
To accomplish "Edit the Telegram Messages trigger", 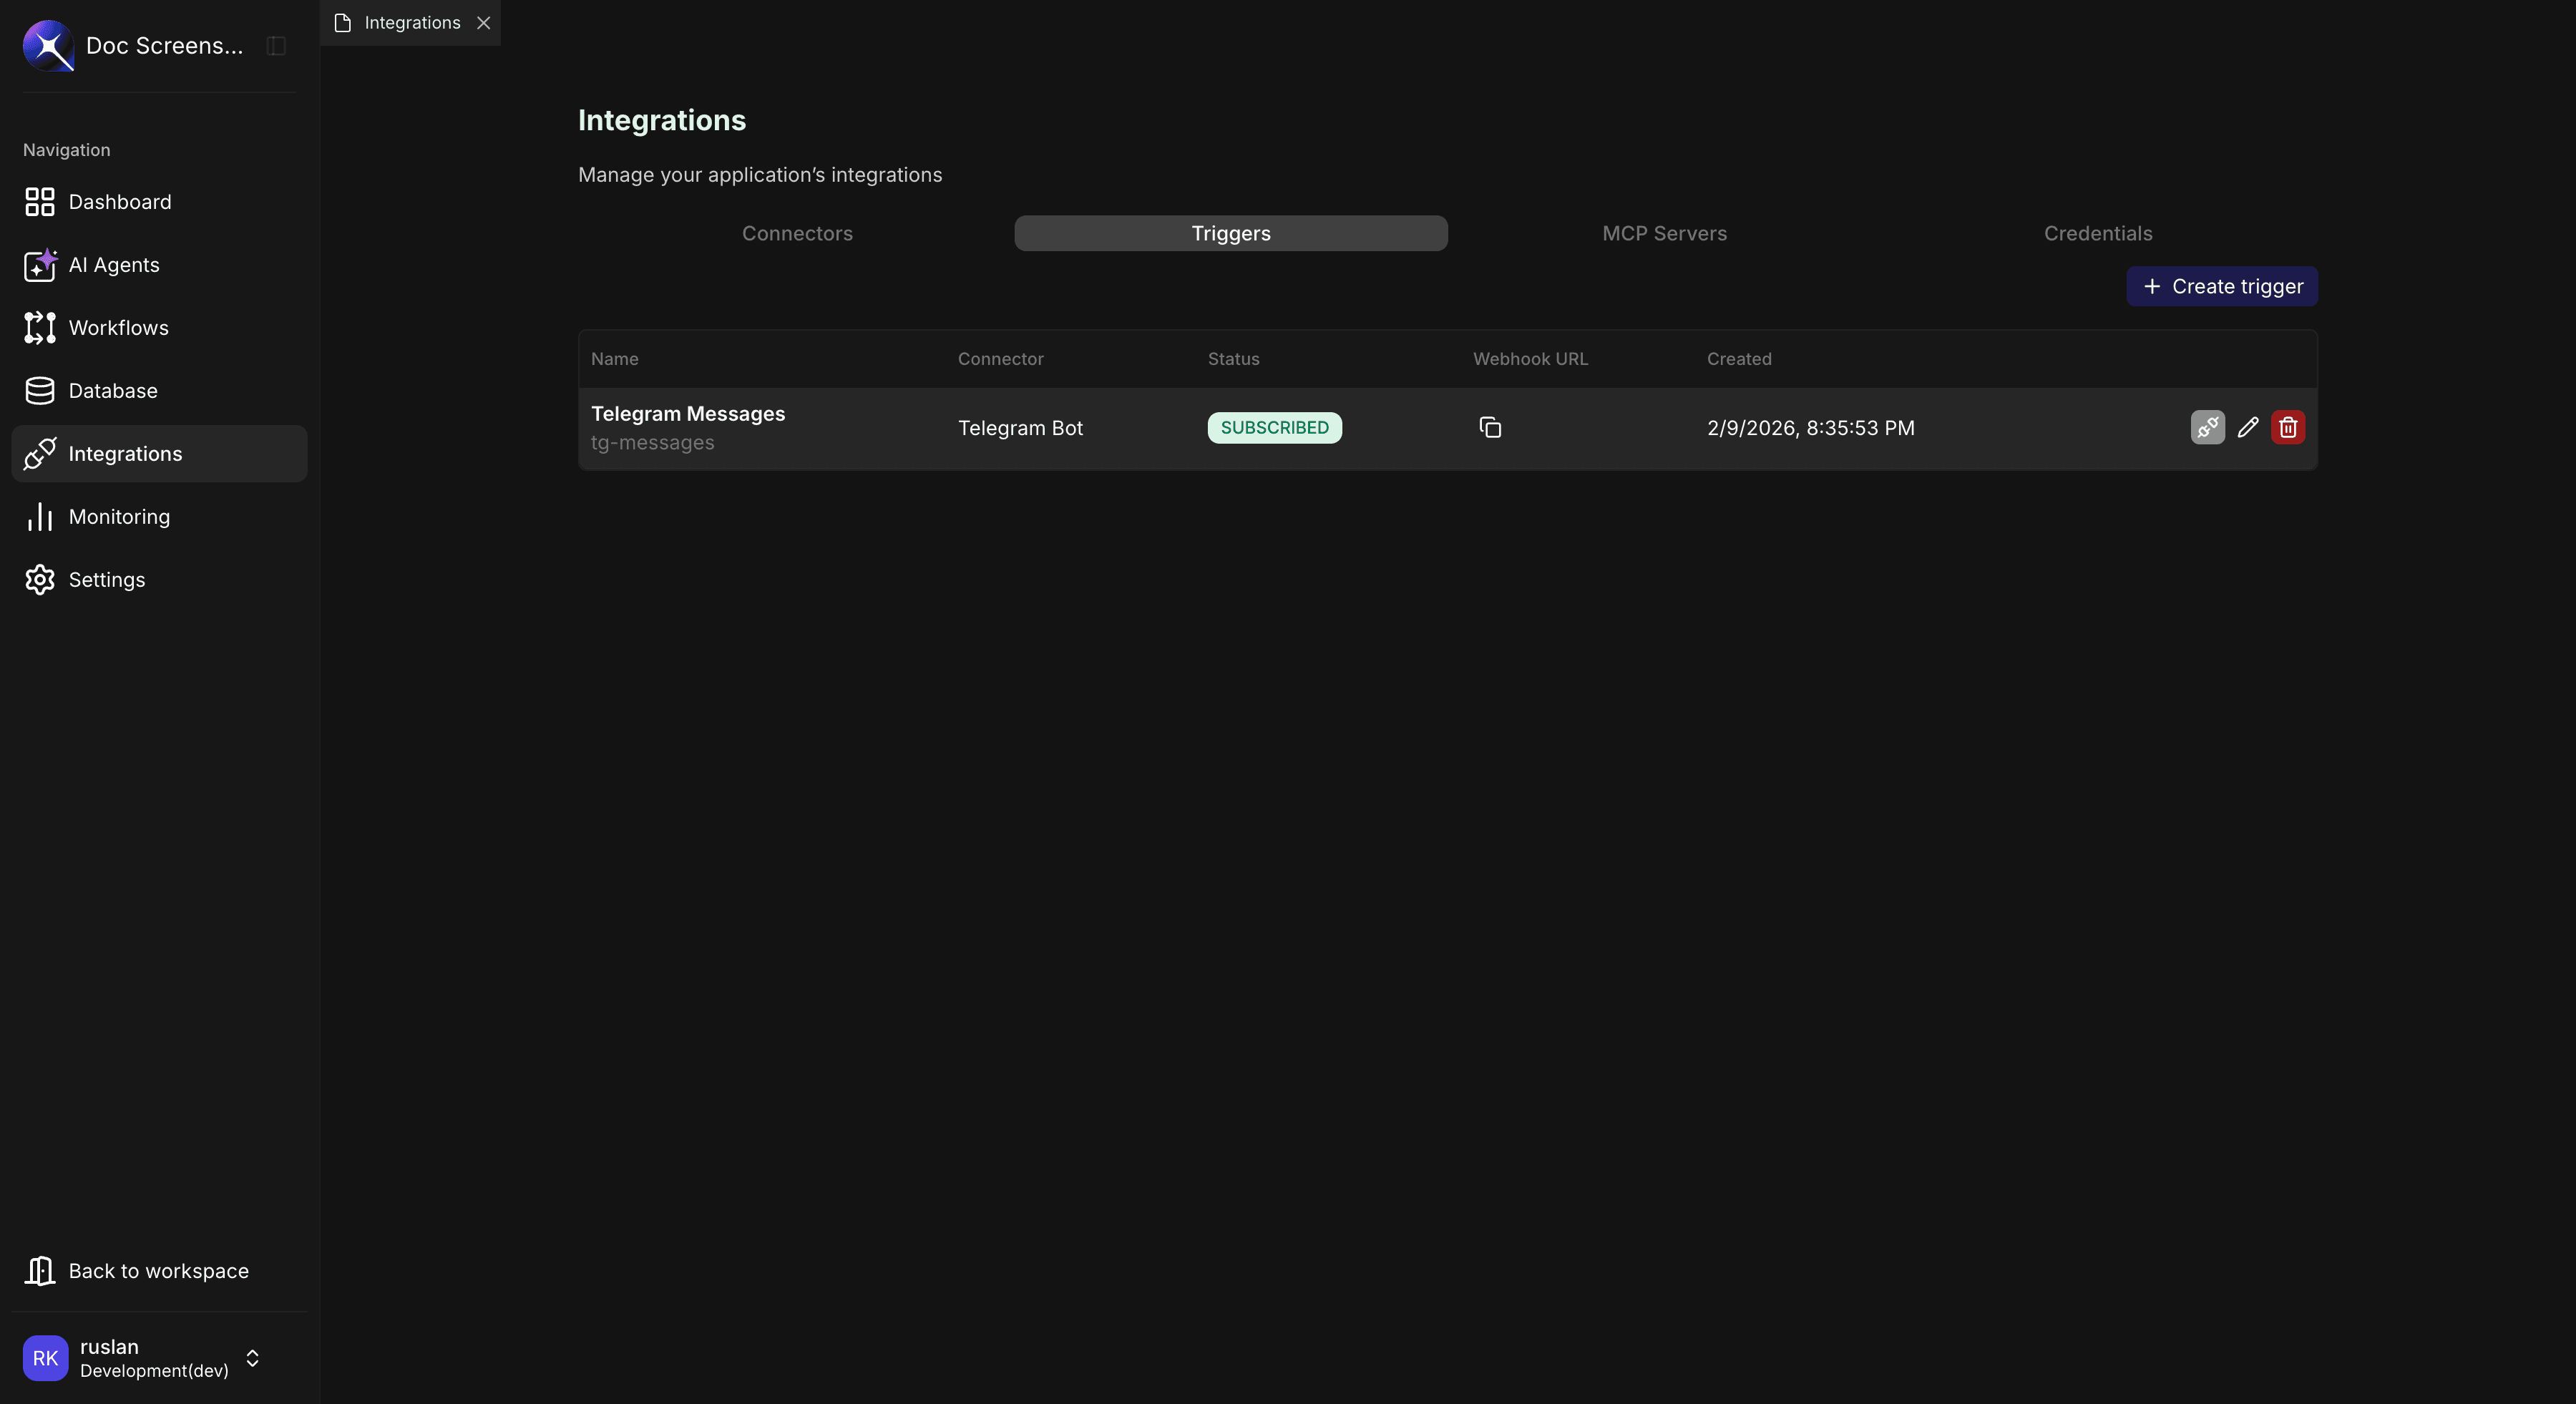I will (x=2247, y=427).
